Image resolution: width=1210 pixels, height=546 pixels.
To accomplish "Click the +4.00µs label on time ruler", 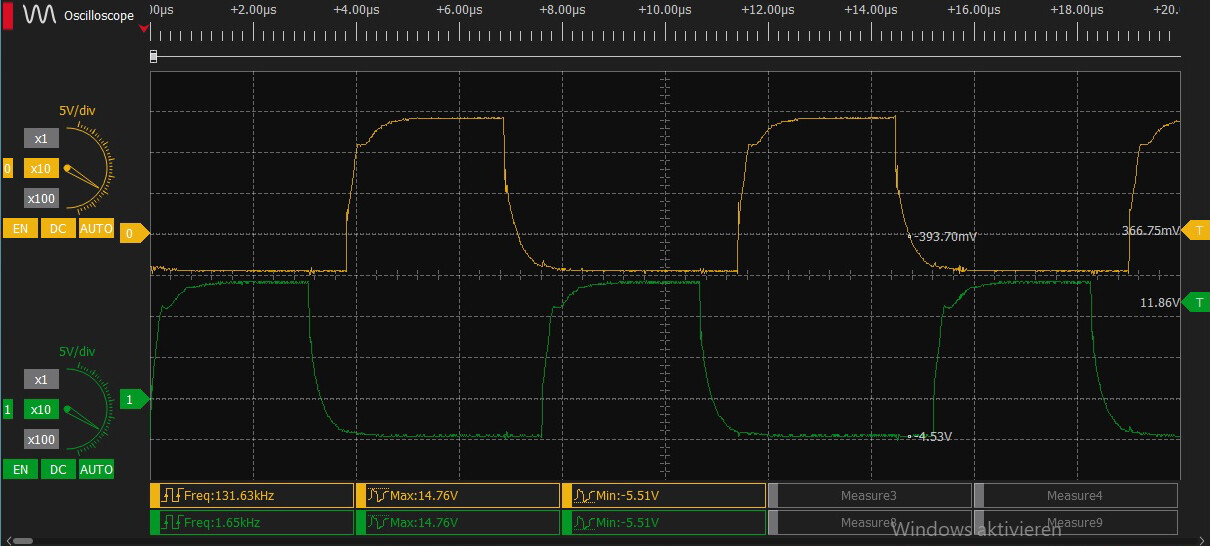I will [356, 10].
